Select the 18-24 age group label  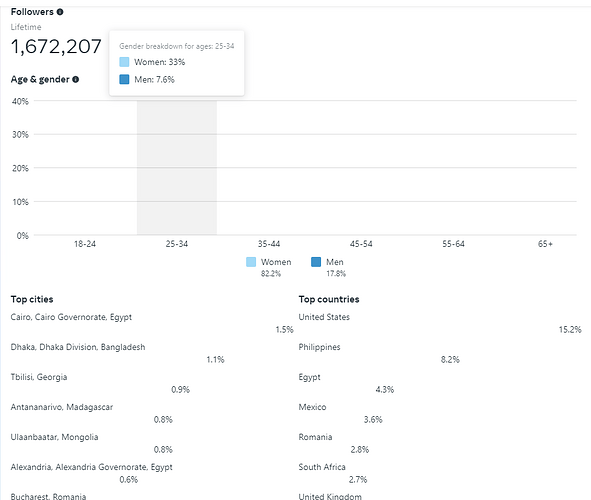[x=85, y=244]
